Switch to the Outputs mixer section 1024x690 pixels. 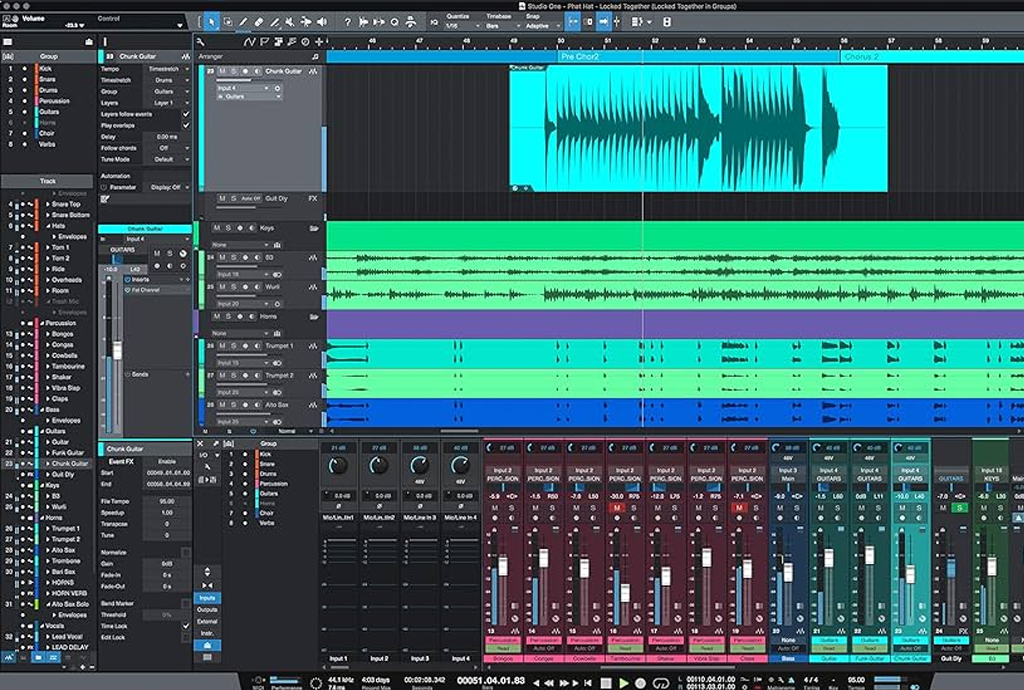[207, 609]
